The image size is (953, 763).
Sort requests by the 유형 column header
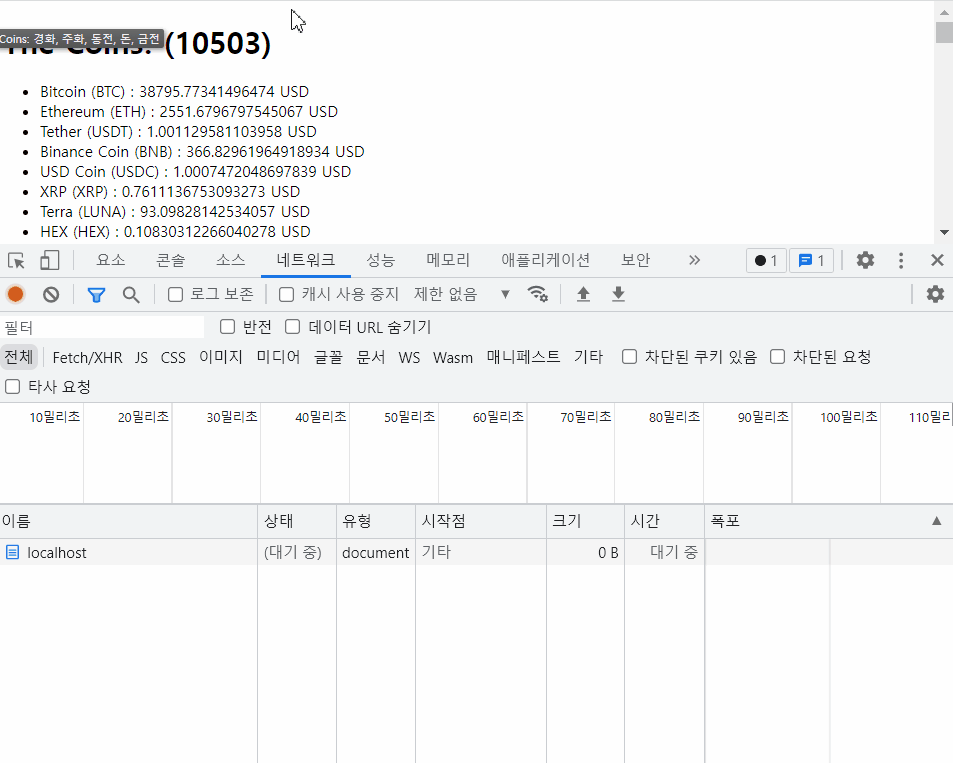point(376,521)
